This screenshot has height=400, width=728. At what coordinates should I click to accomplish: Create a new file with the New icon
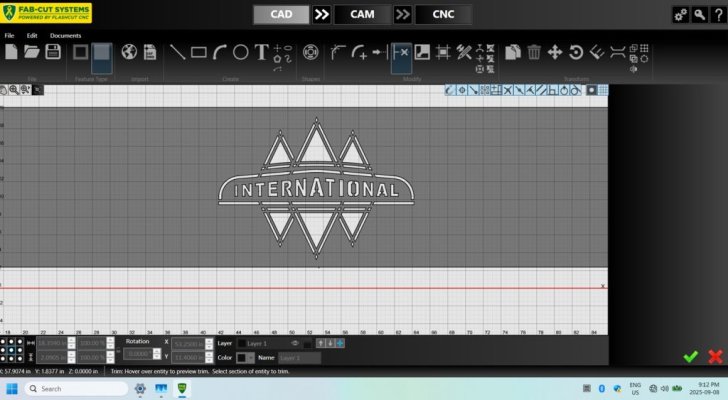(x=11, y=52)
